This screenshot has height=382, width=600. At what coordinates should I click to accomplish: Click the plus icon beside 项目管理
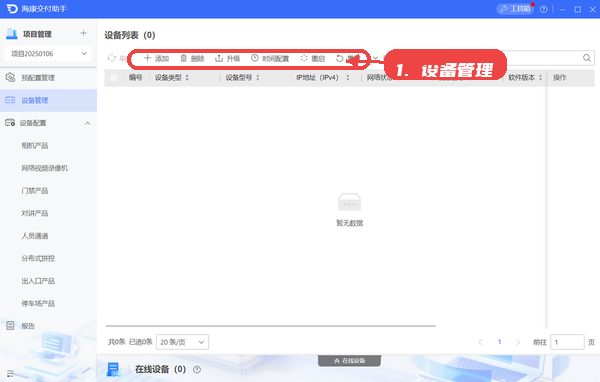coord(83,33)
